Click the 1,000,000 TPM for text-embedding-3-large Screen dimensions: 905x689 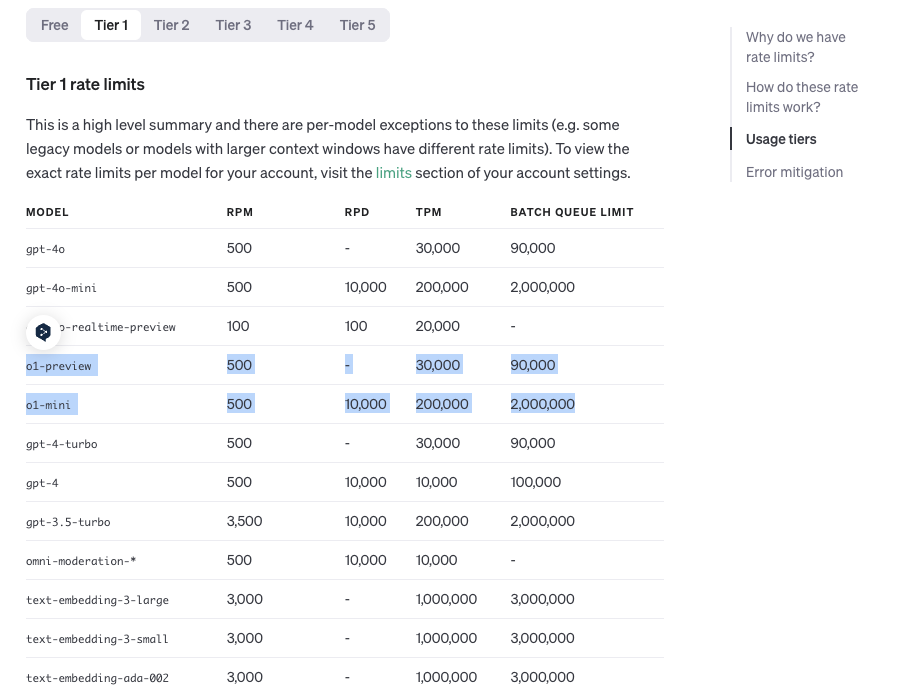click(446, 599)
